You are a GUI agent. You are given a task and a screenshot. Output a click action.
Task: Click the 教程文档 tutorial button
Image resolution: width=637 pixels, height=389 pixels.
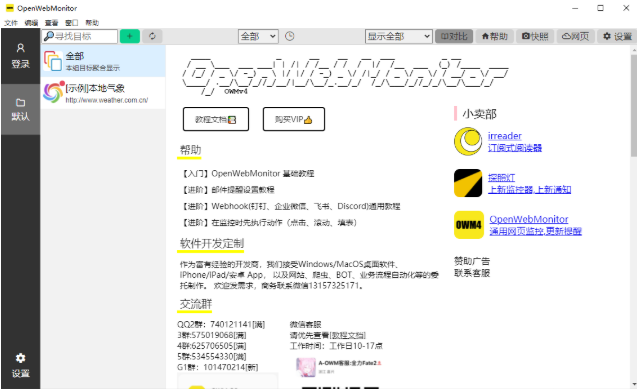[216, 119]
